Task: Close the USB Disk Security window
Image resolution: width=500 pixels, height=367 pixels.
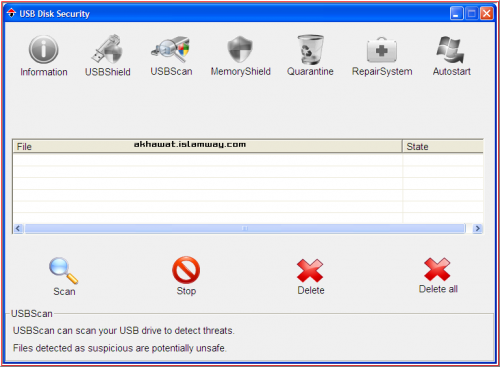Action: tap(487, 14)
